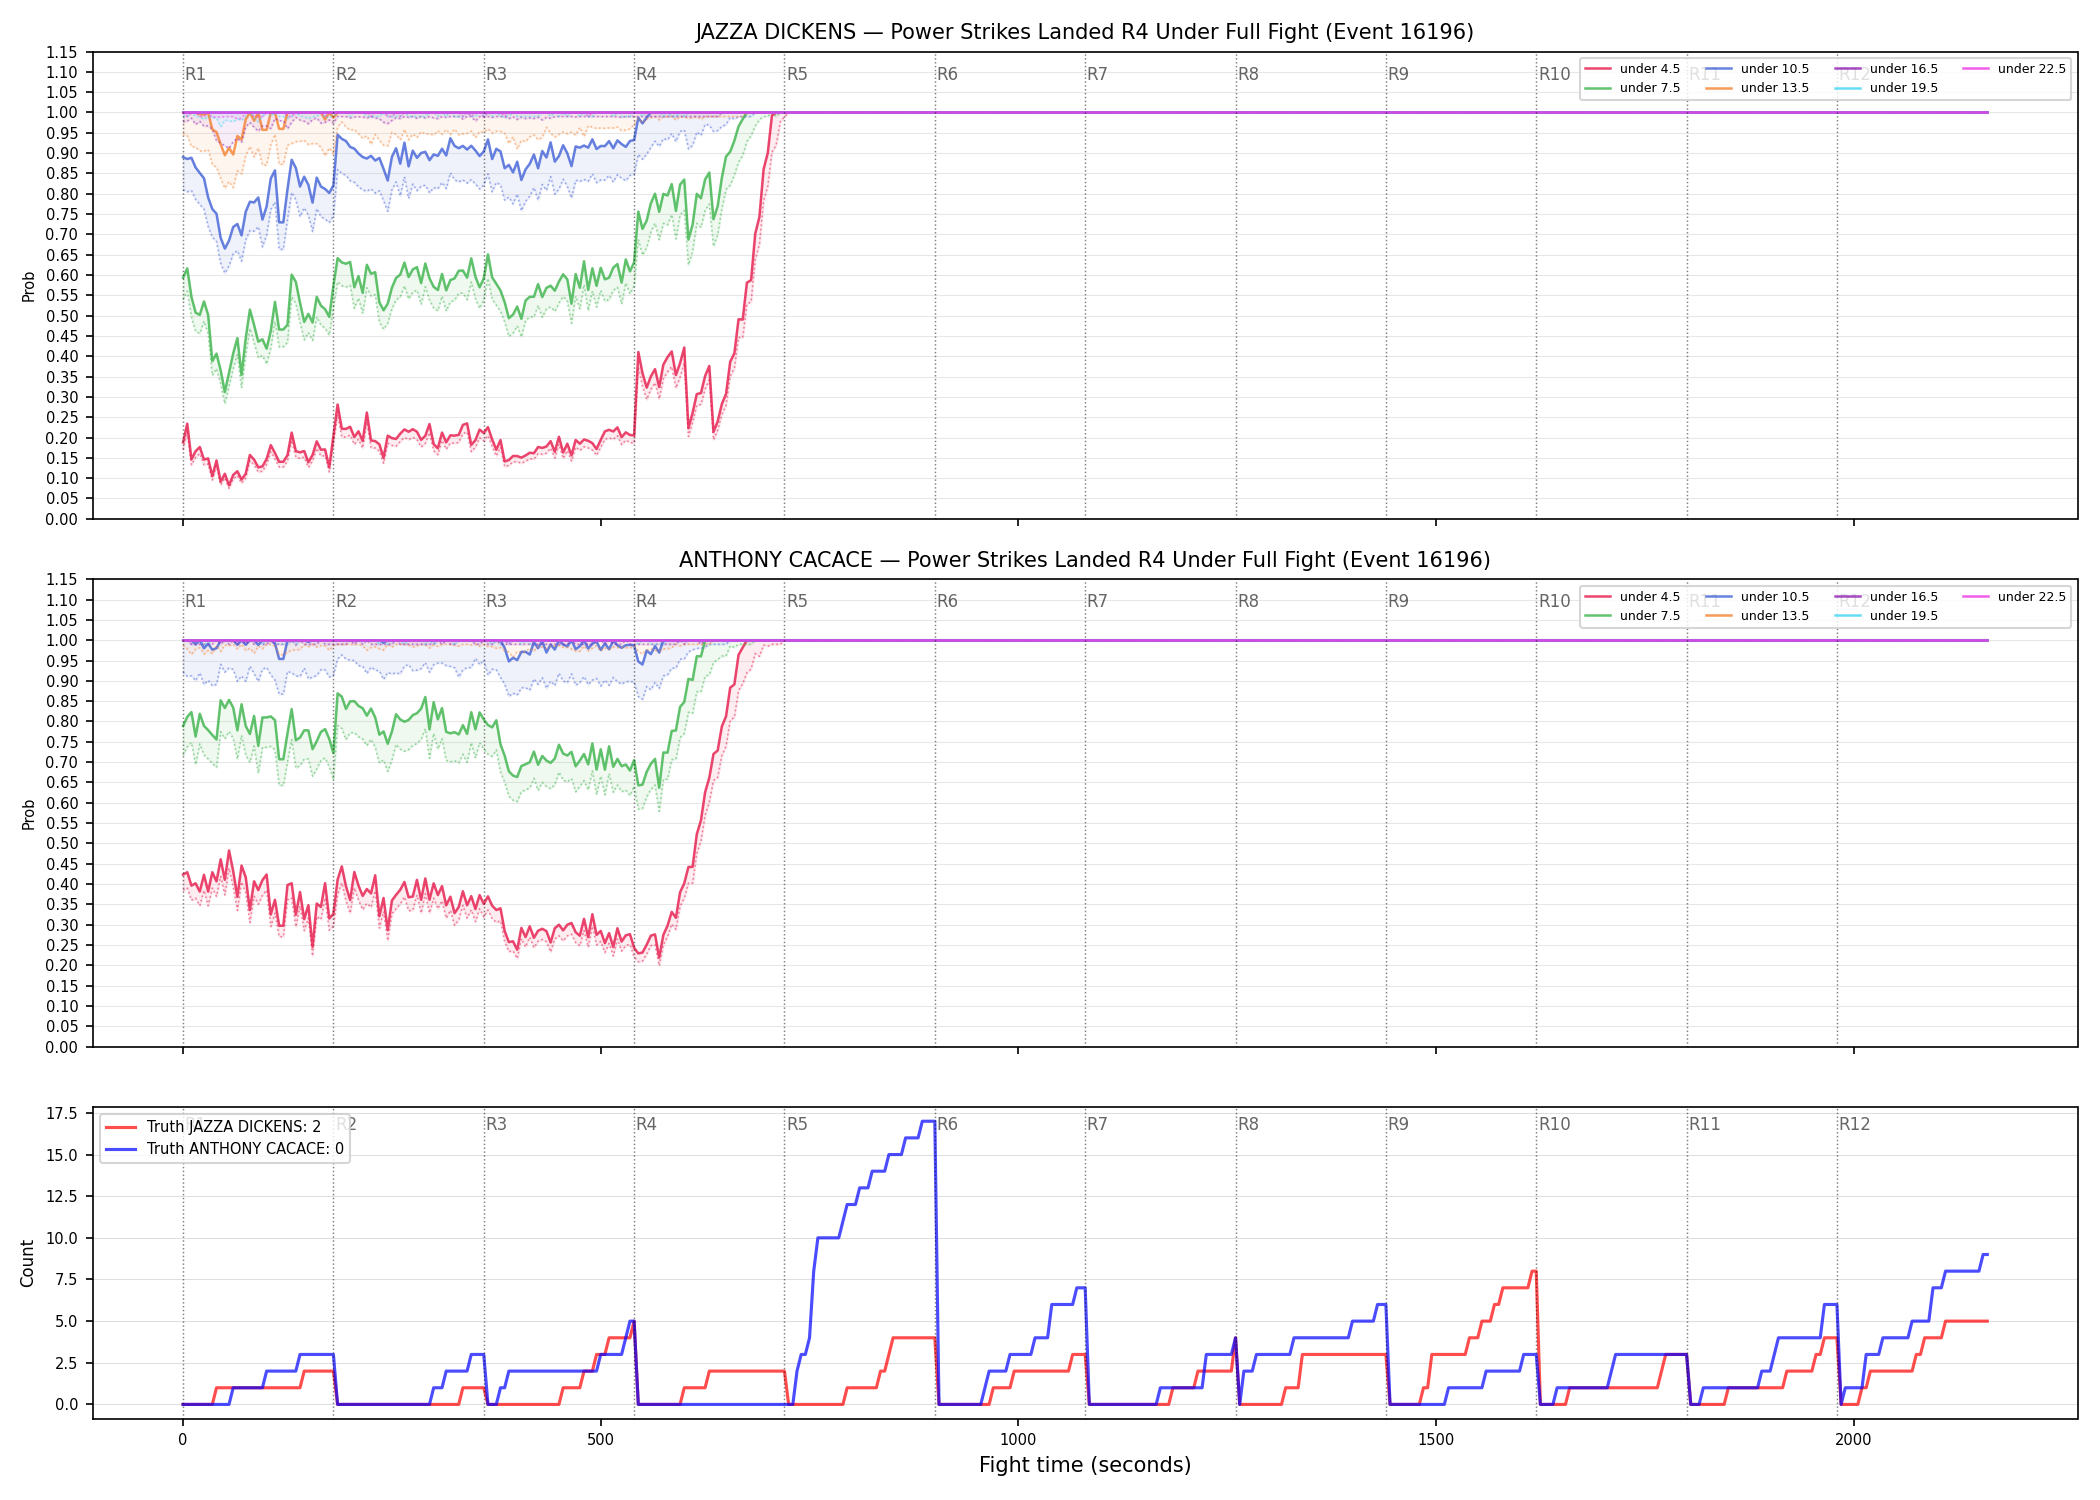
Task: Click R6 round label in Anthony Cacace chart
Action: (947, 601)
